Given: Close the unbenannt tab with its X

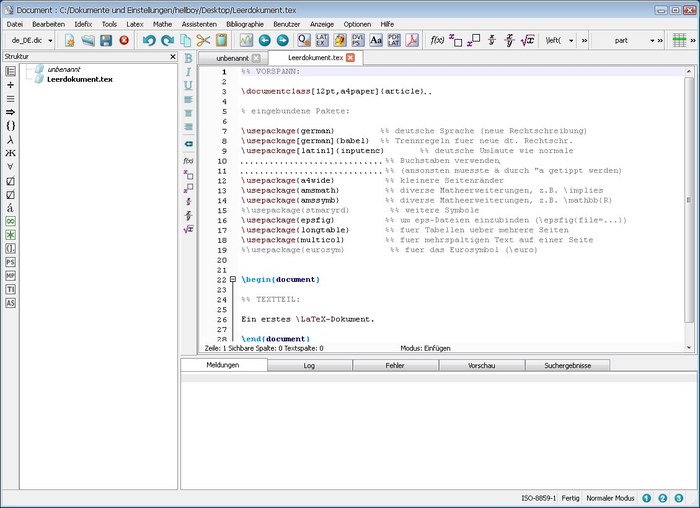Looking at the screenshot, I should point(256,58).
